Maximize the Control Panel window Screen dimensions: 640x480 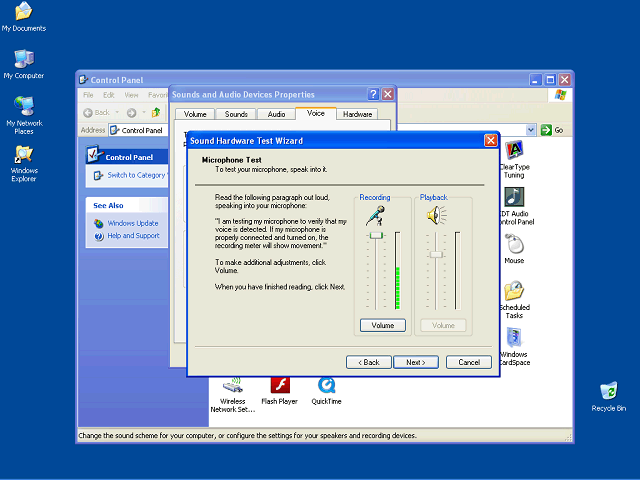(550, 80)
